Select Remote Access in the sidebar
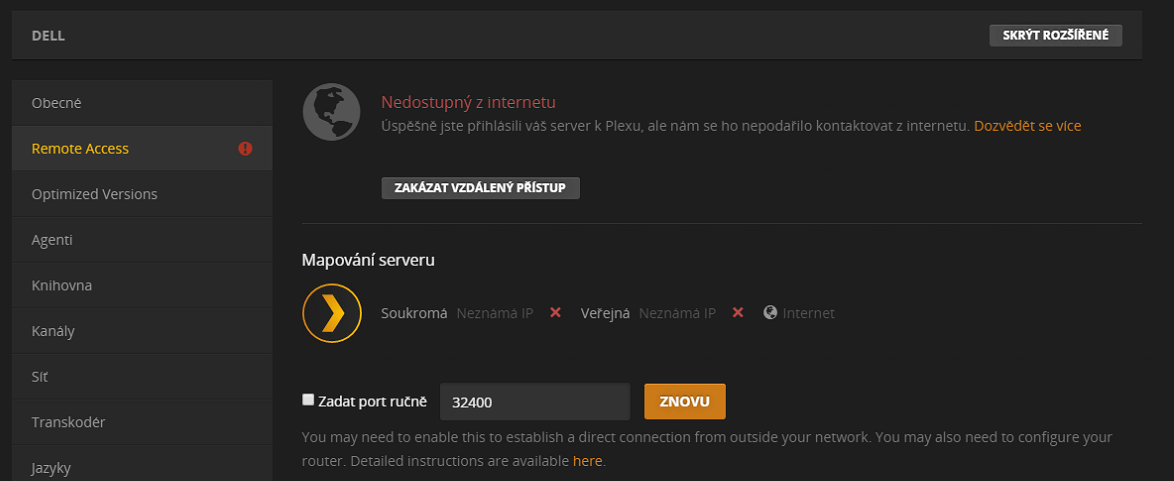The width and height of the screenshot is (1174, 481). pos(80,149)
